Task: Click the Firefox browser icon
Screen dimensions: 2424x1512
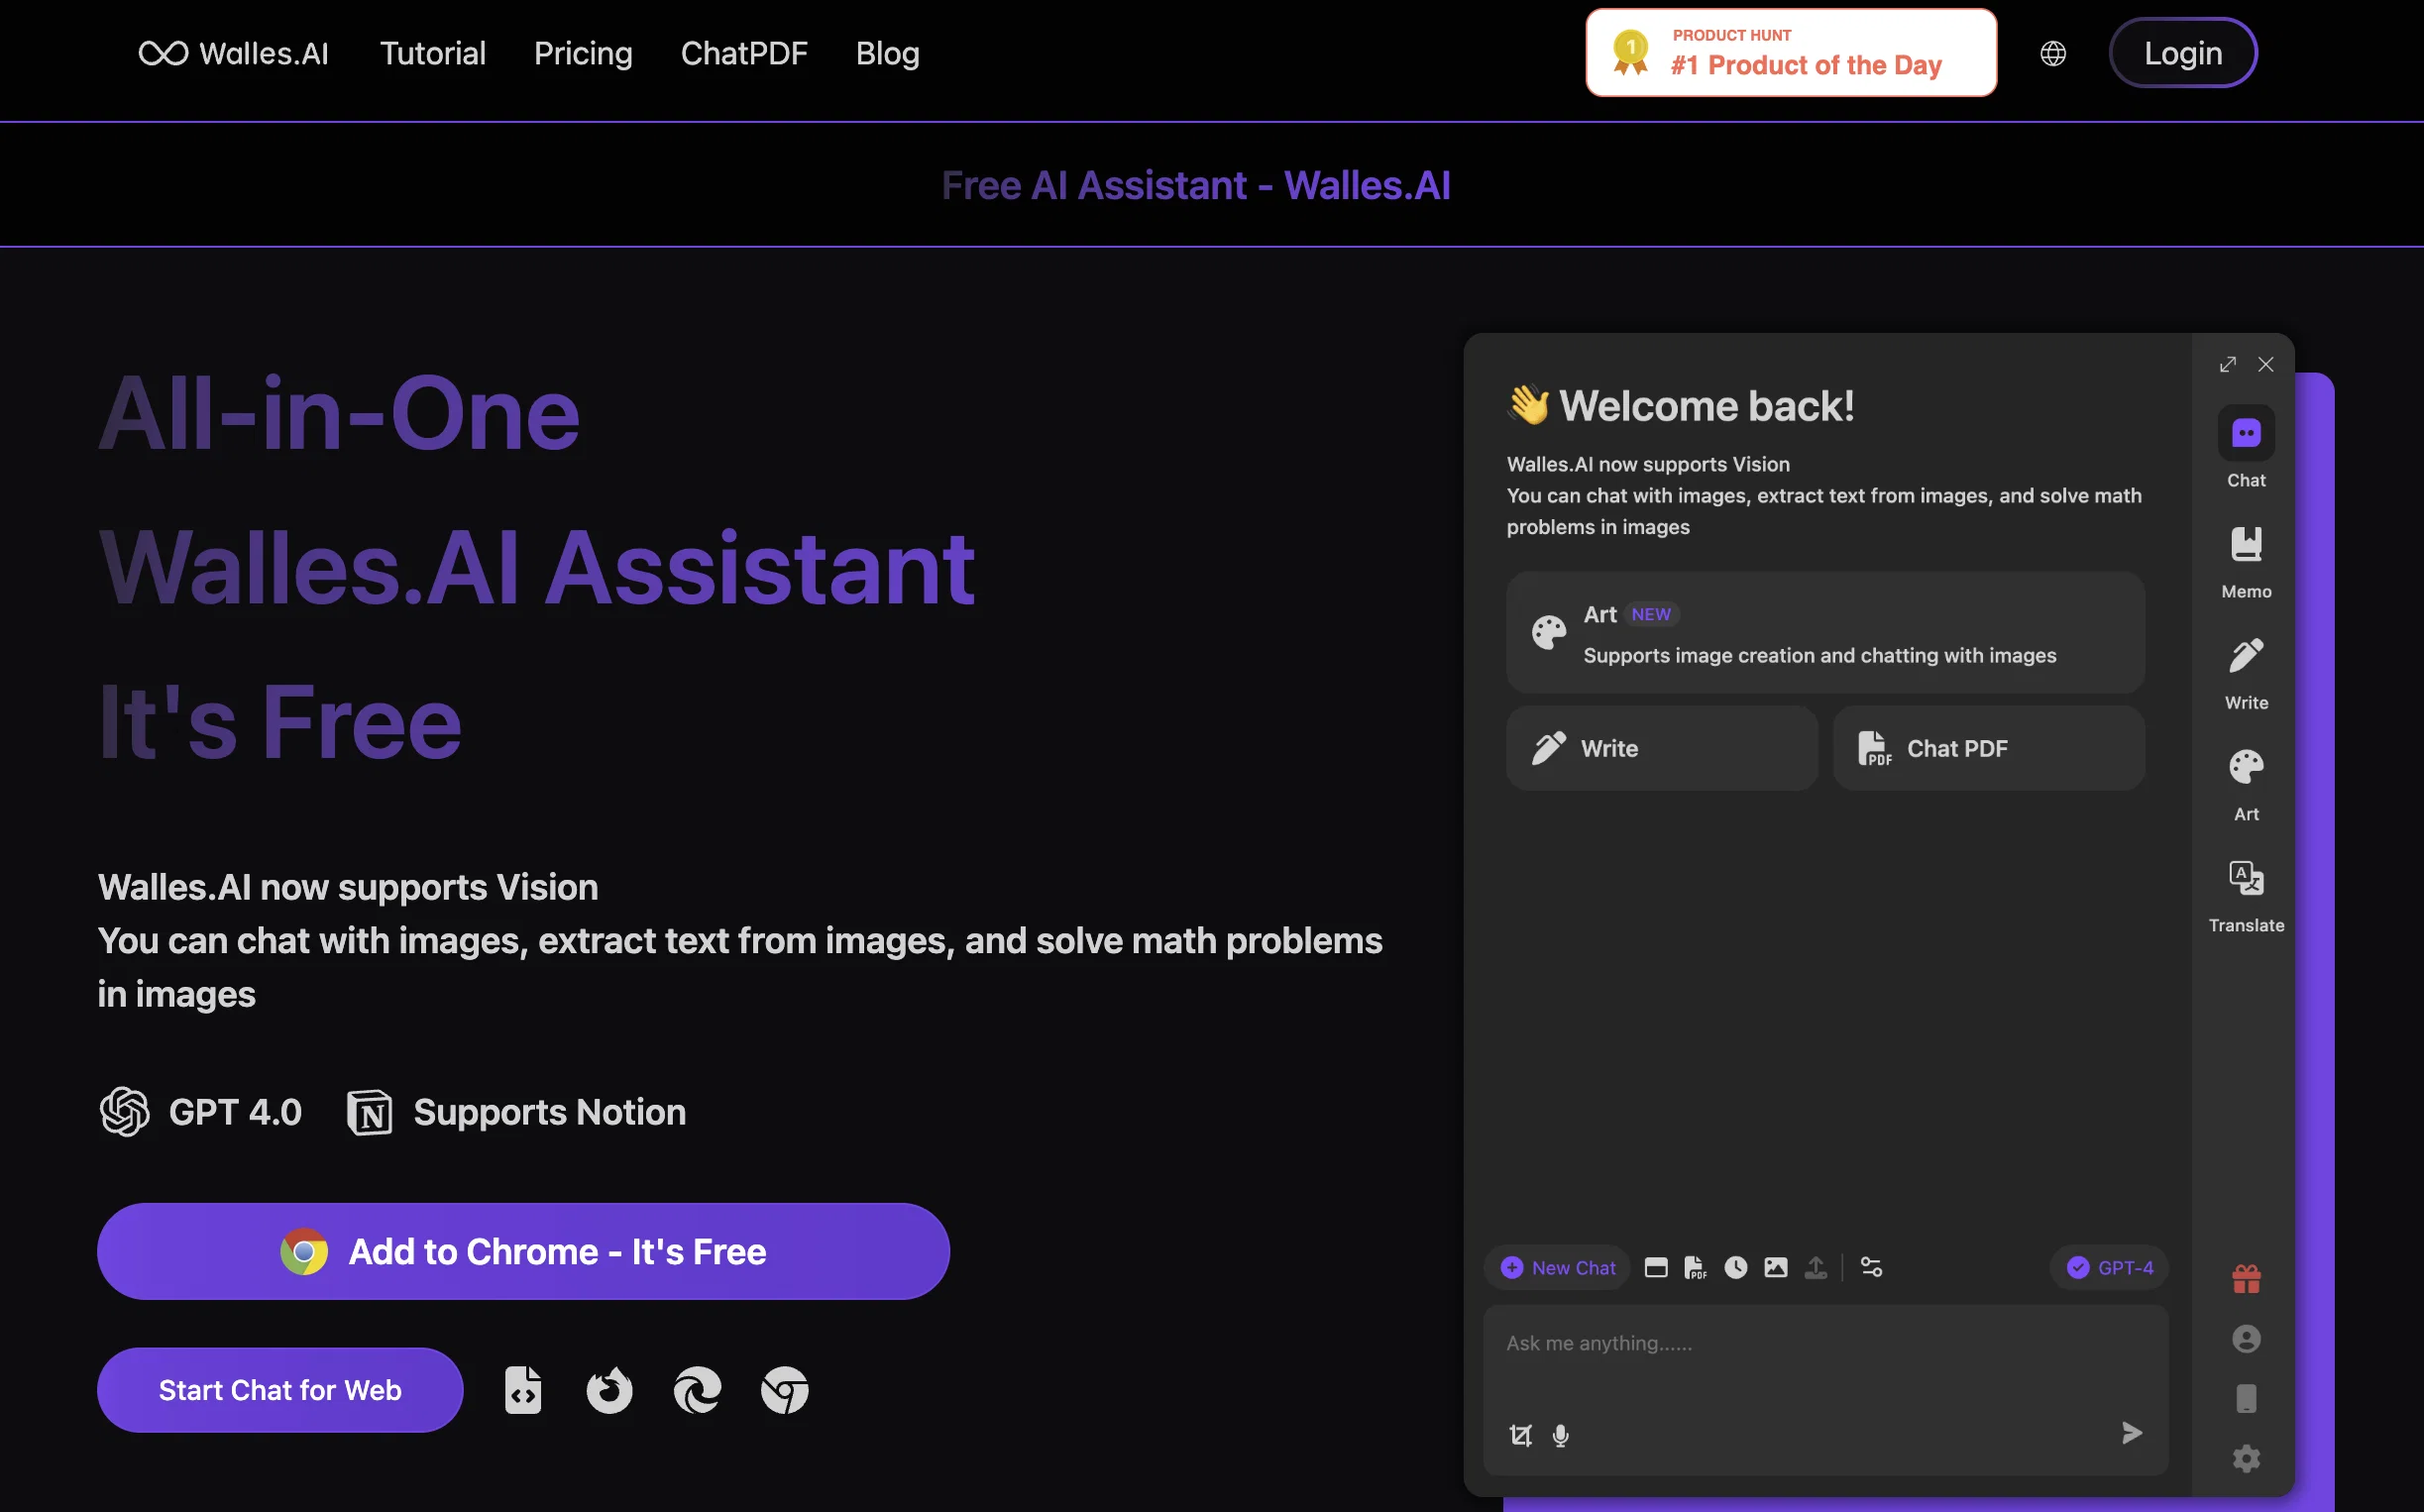Action: (x=609, y=1390)
